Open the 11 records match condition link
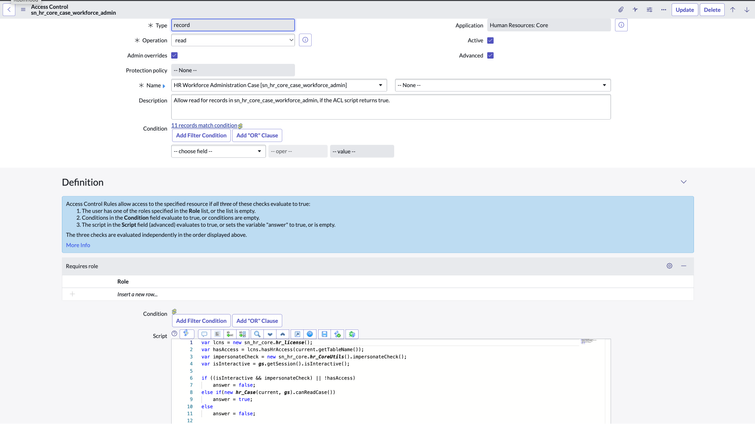This screenshot has width=755, height=424. (204, 125)
